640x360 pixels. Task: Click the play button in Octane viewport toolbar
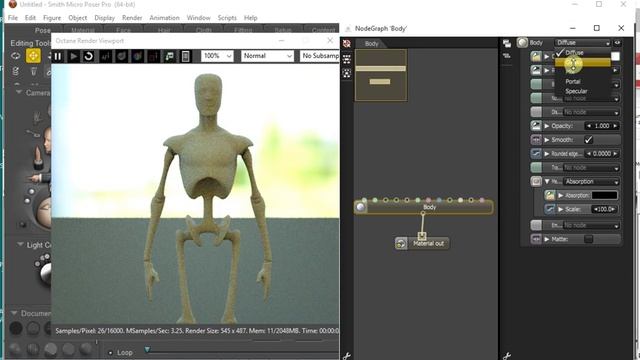pyautogui.click(x=73, y=56)
